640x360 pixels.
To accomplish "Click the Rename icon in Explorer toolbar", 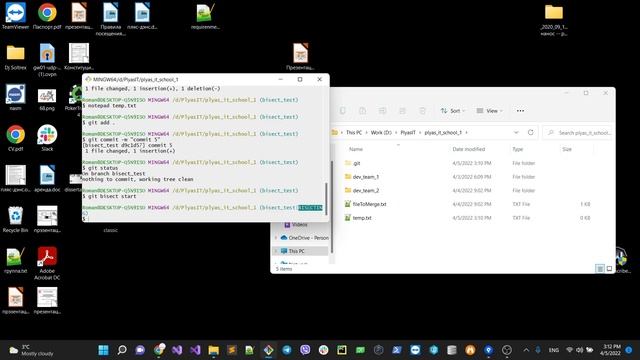I will pos(382,111).
